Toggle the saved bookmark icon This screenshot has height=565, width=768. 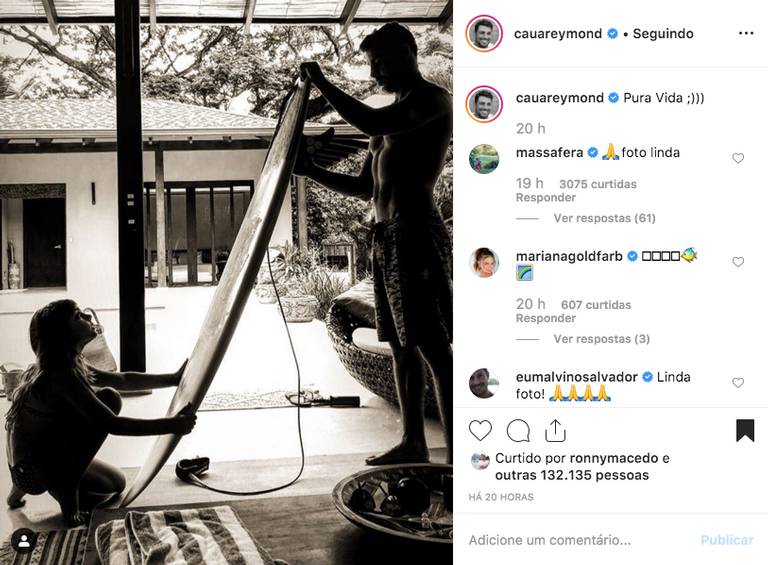pos(744,430)
